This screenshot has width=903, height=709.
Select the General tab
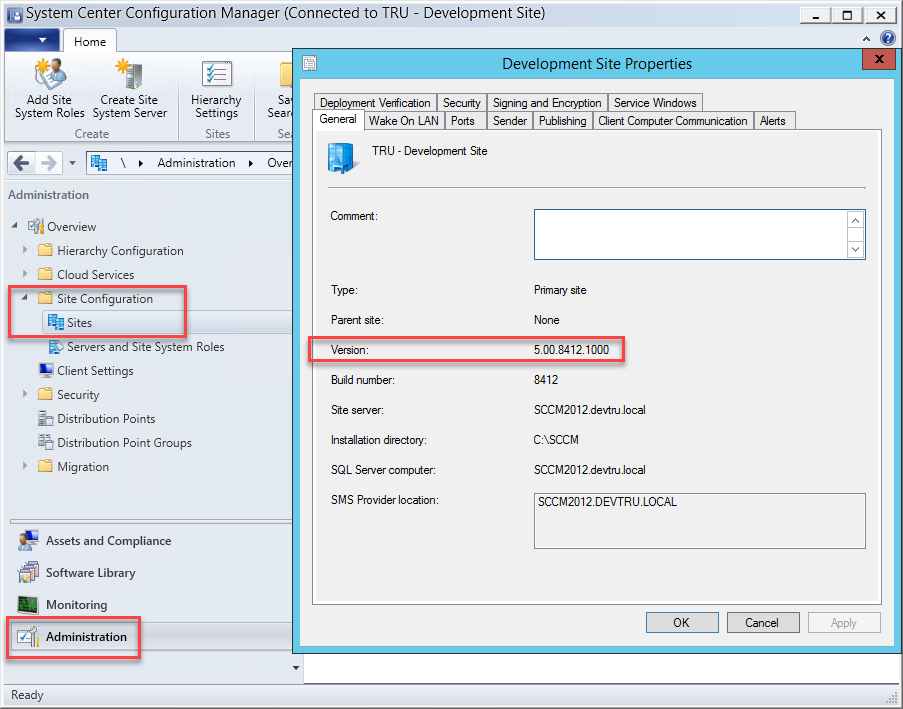tap(338, 119)
